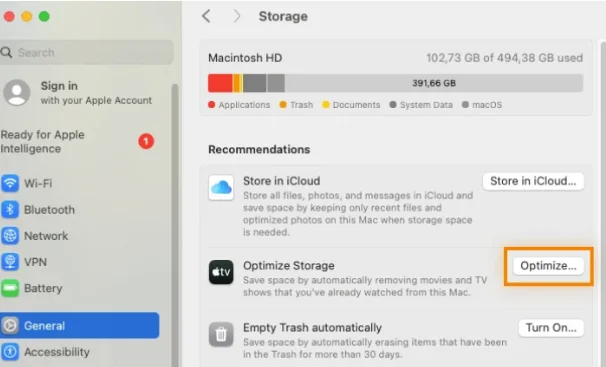606x367 pixels.
Task: Click the Applications legend dot
Action: (211, 105)
